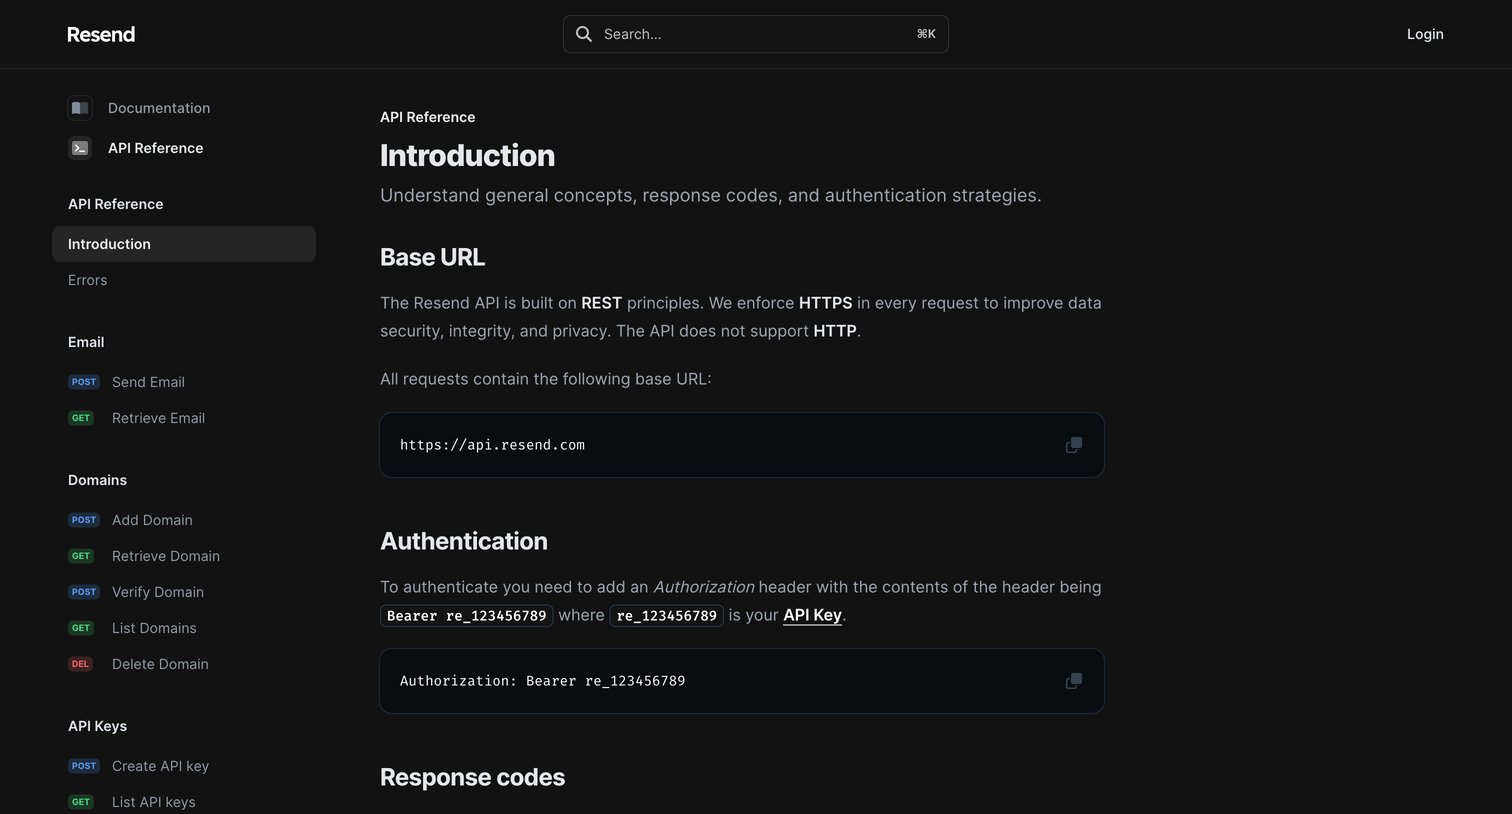The width and height of the screenshot is (1512, 814).
Task: Click the Domains sidebar group heading
Action: point(97,480)
